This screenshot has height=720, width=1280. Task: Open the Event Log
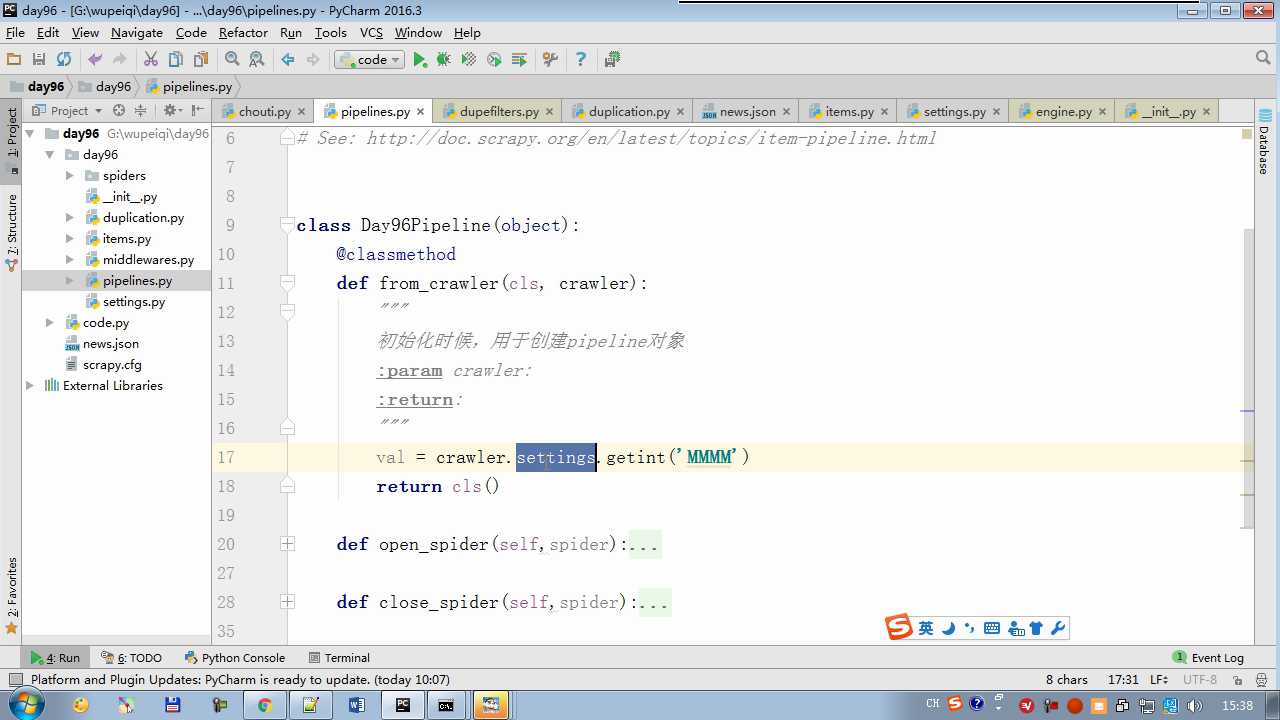pos(1209,658)
